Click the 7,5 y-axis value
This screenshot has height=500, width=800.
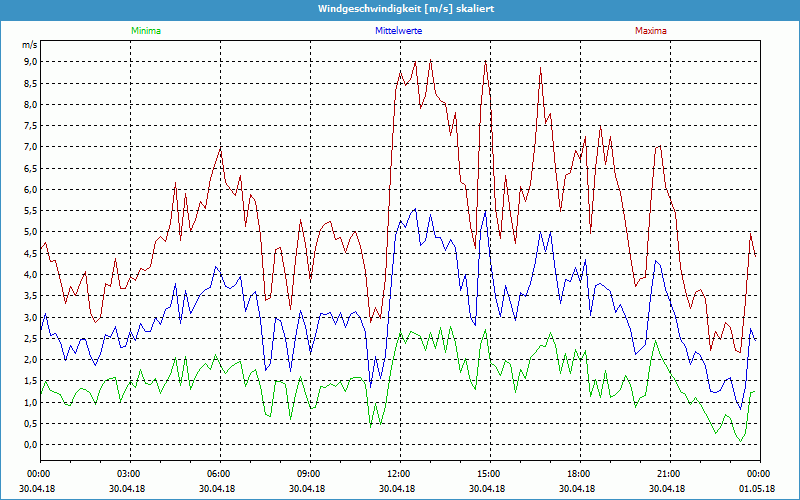pos(31,126)
